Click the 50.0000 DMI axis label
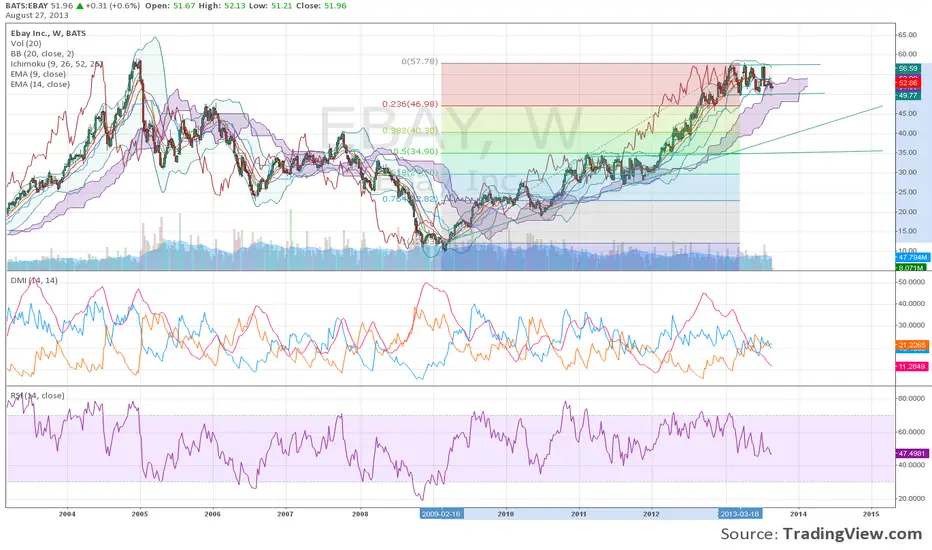The width and height of the screenshot is (932, 550). 911,282
